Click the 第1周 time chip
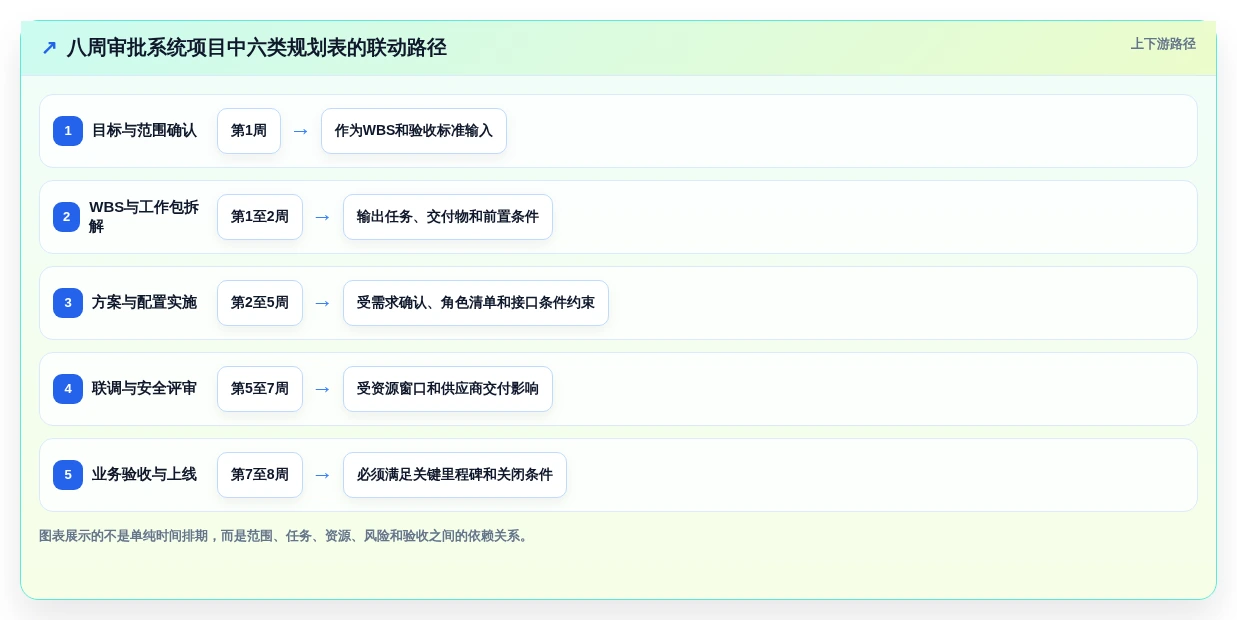Viewport: 1237px width, 620px height. click(249, 131)
